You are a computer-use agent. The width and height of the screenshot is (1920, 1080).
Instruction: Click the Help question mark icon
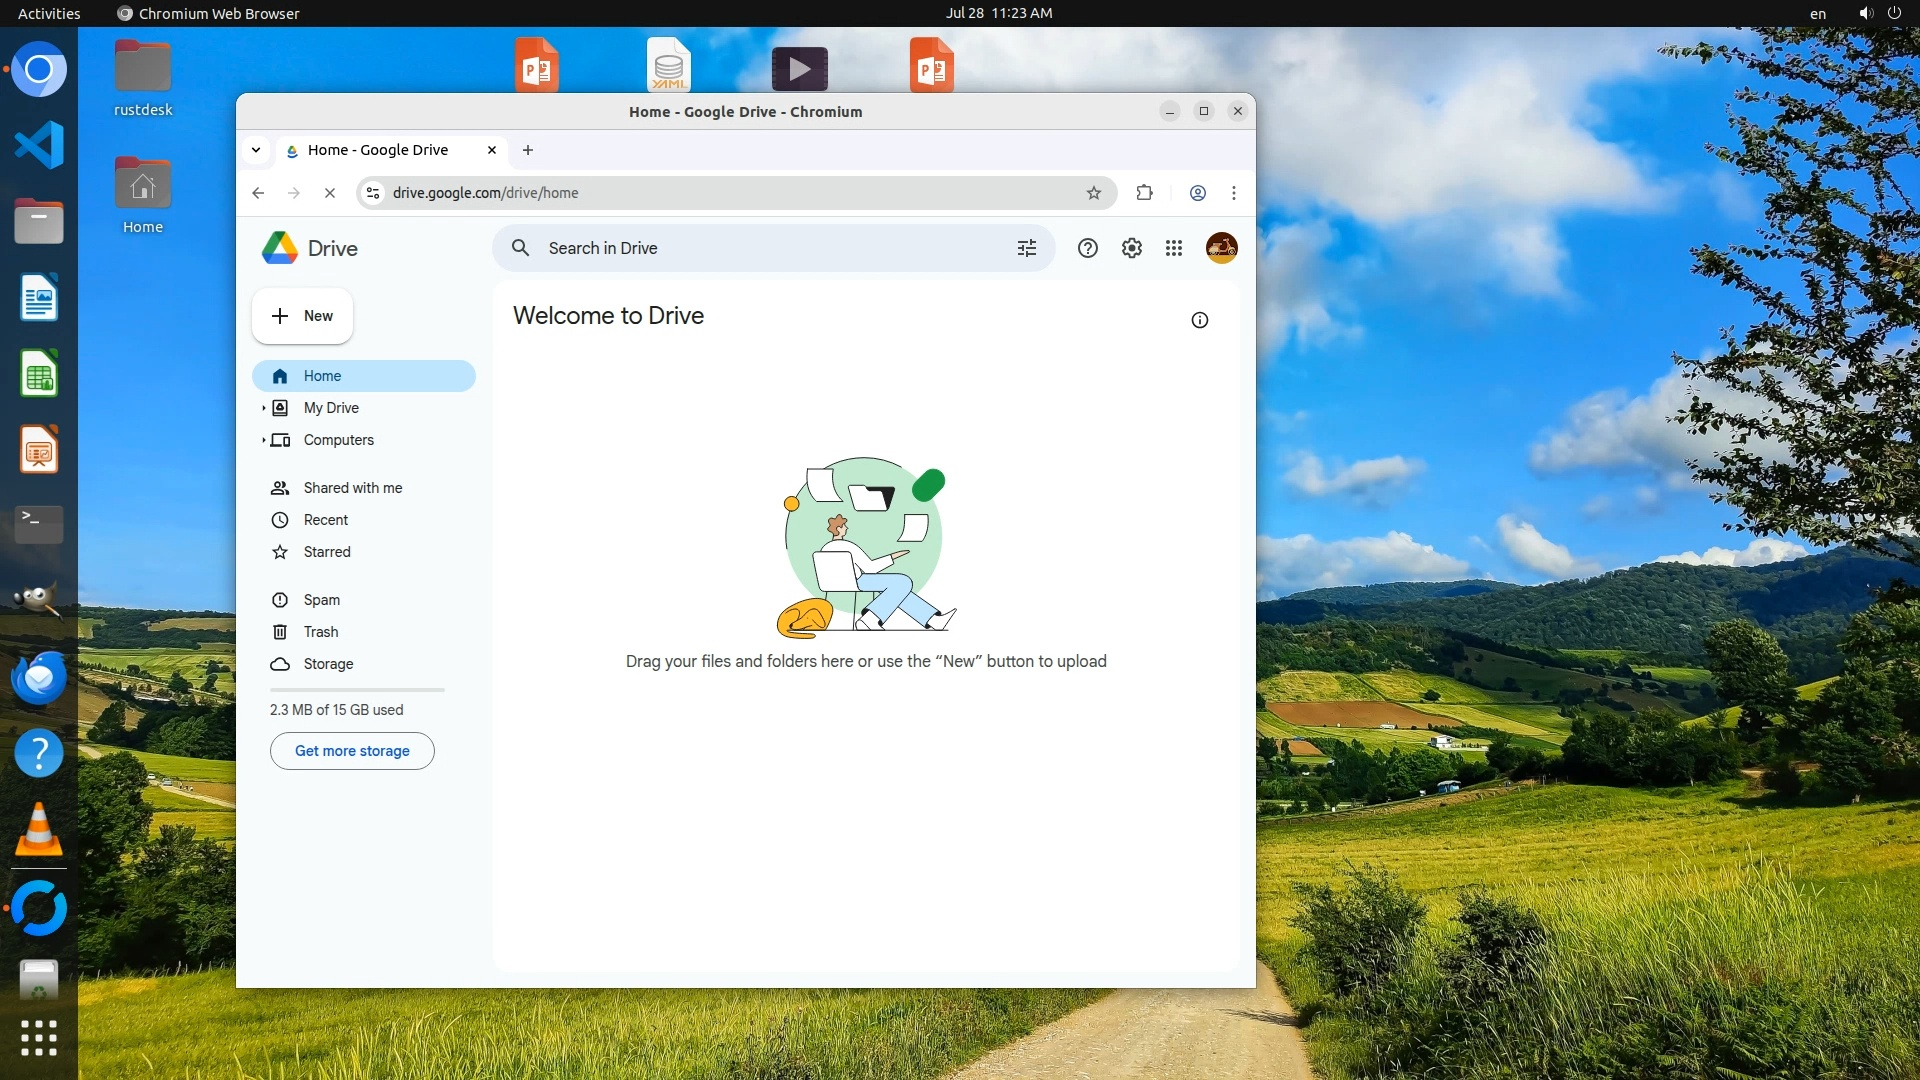point(1087,248)
